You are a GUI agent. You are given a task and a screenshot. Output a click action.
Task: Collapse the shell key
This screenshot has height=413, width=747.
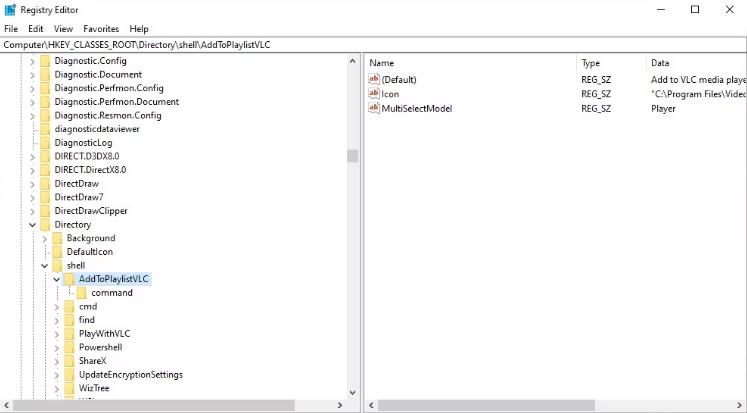pos(45,265)
